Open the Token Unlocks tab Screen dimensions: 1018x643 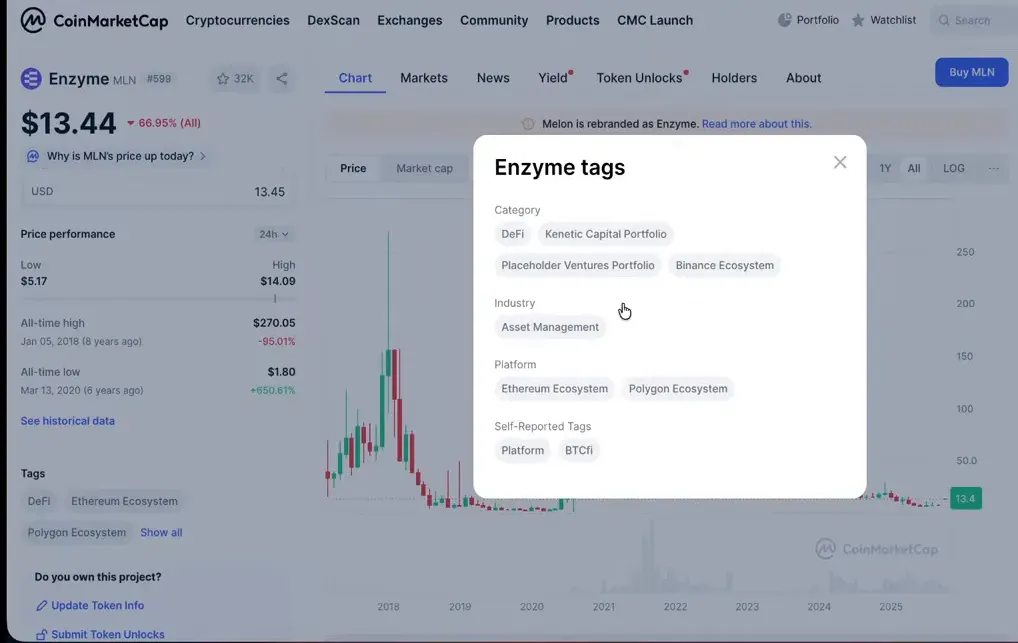pos(639,78)
